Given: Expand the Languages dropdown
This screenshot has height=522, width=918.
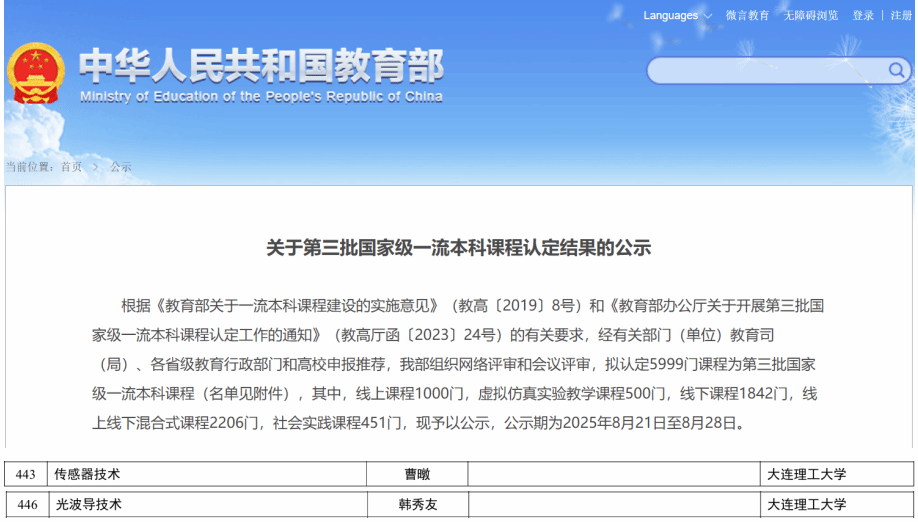Looking at the screenshot, I should (x=677, y=16).
